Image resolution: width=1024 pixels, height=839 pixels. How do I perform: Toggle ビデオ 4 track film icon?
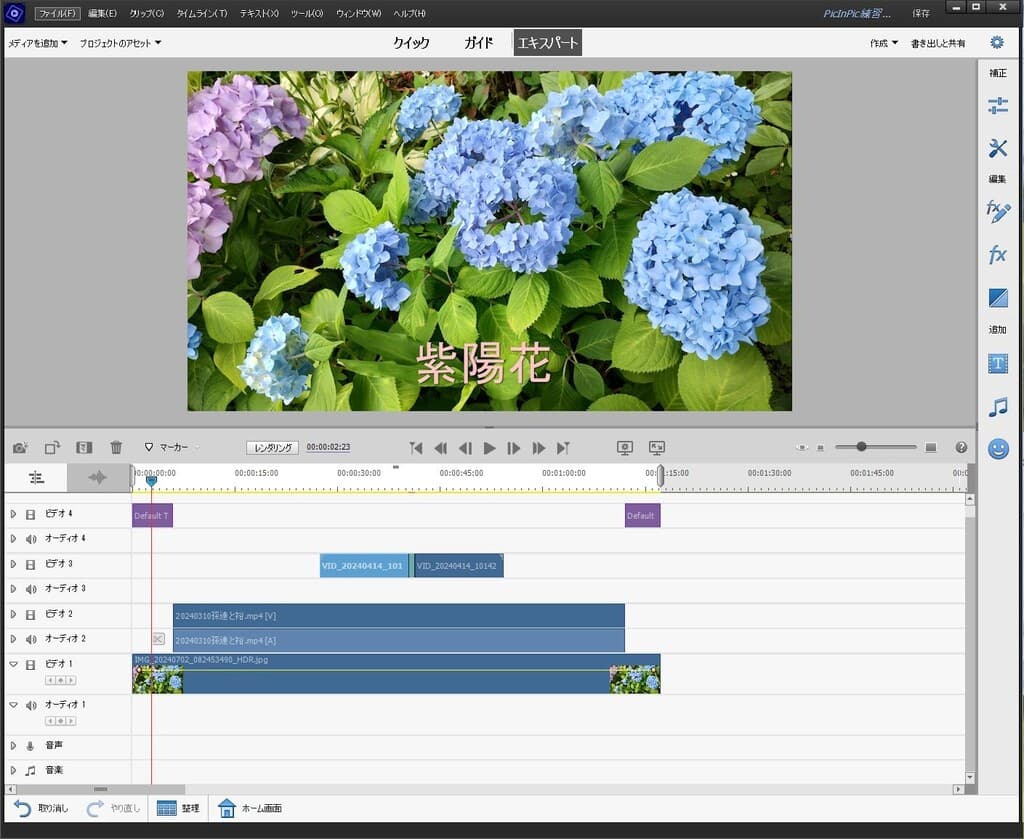click(31, 514)
